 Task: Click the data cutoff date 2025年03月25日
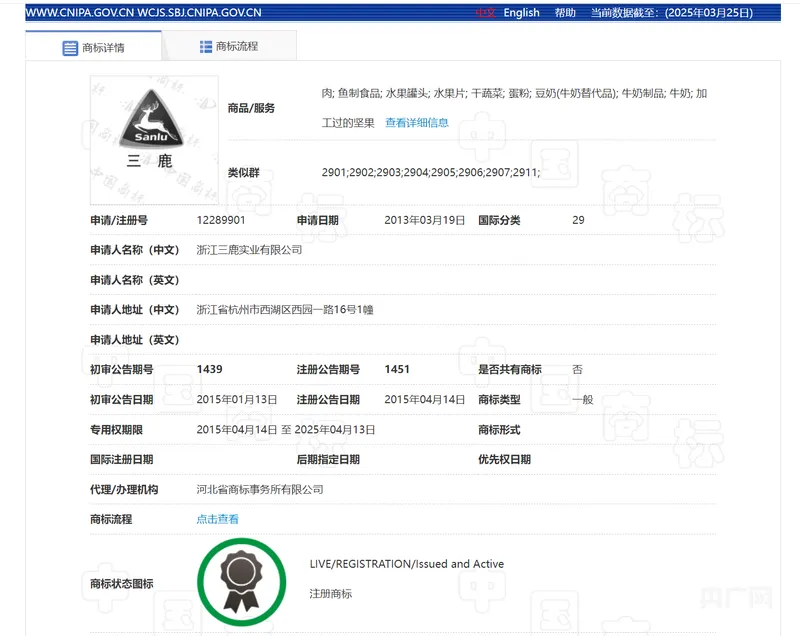pos(709,13)
